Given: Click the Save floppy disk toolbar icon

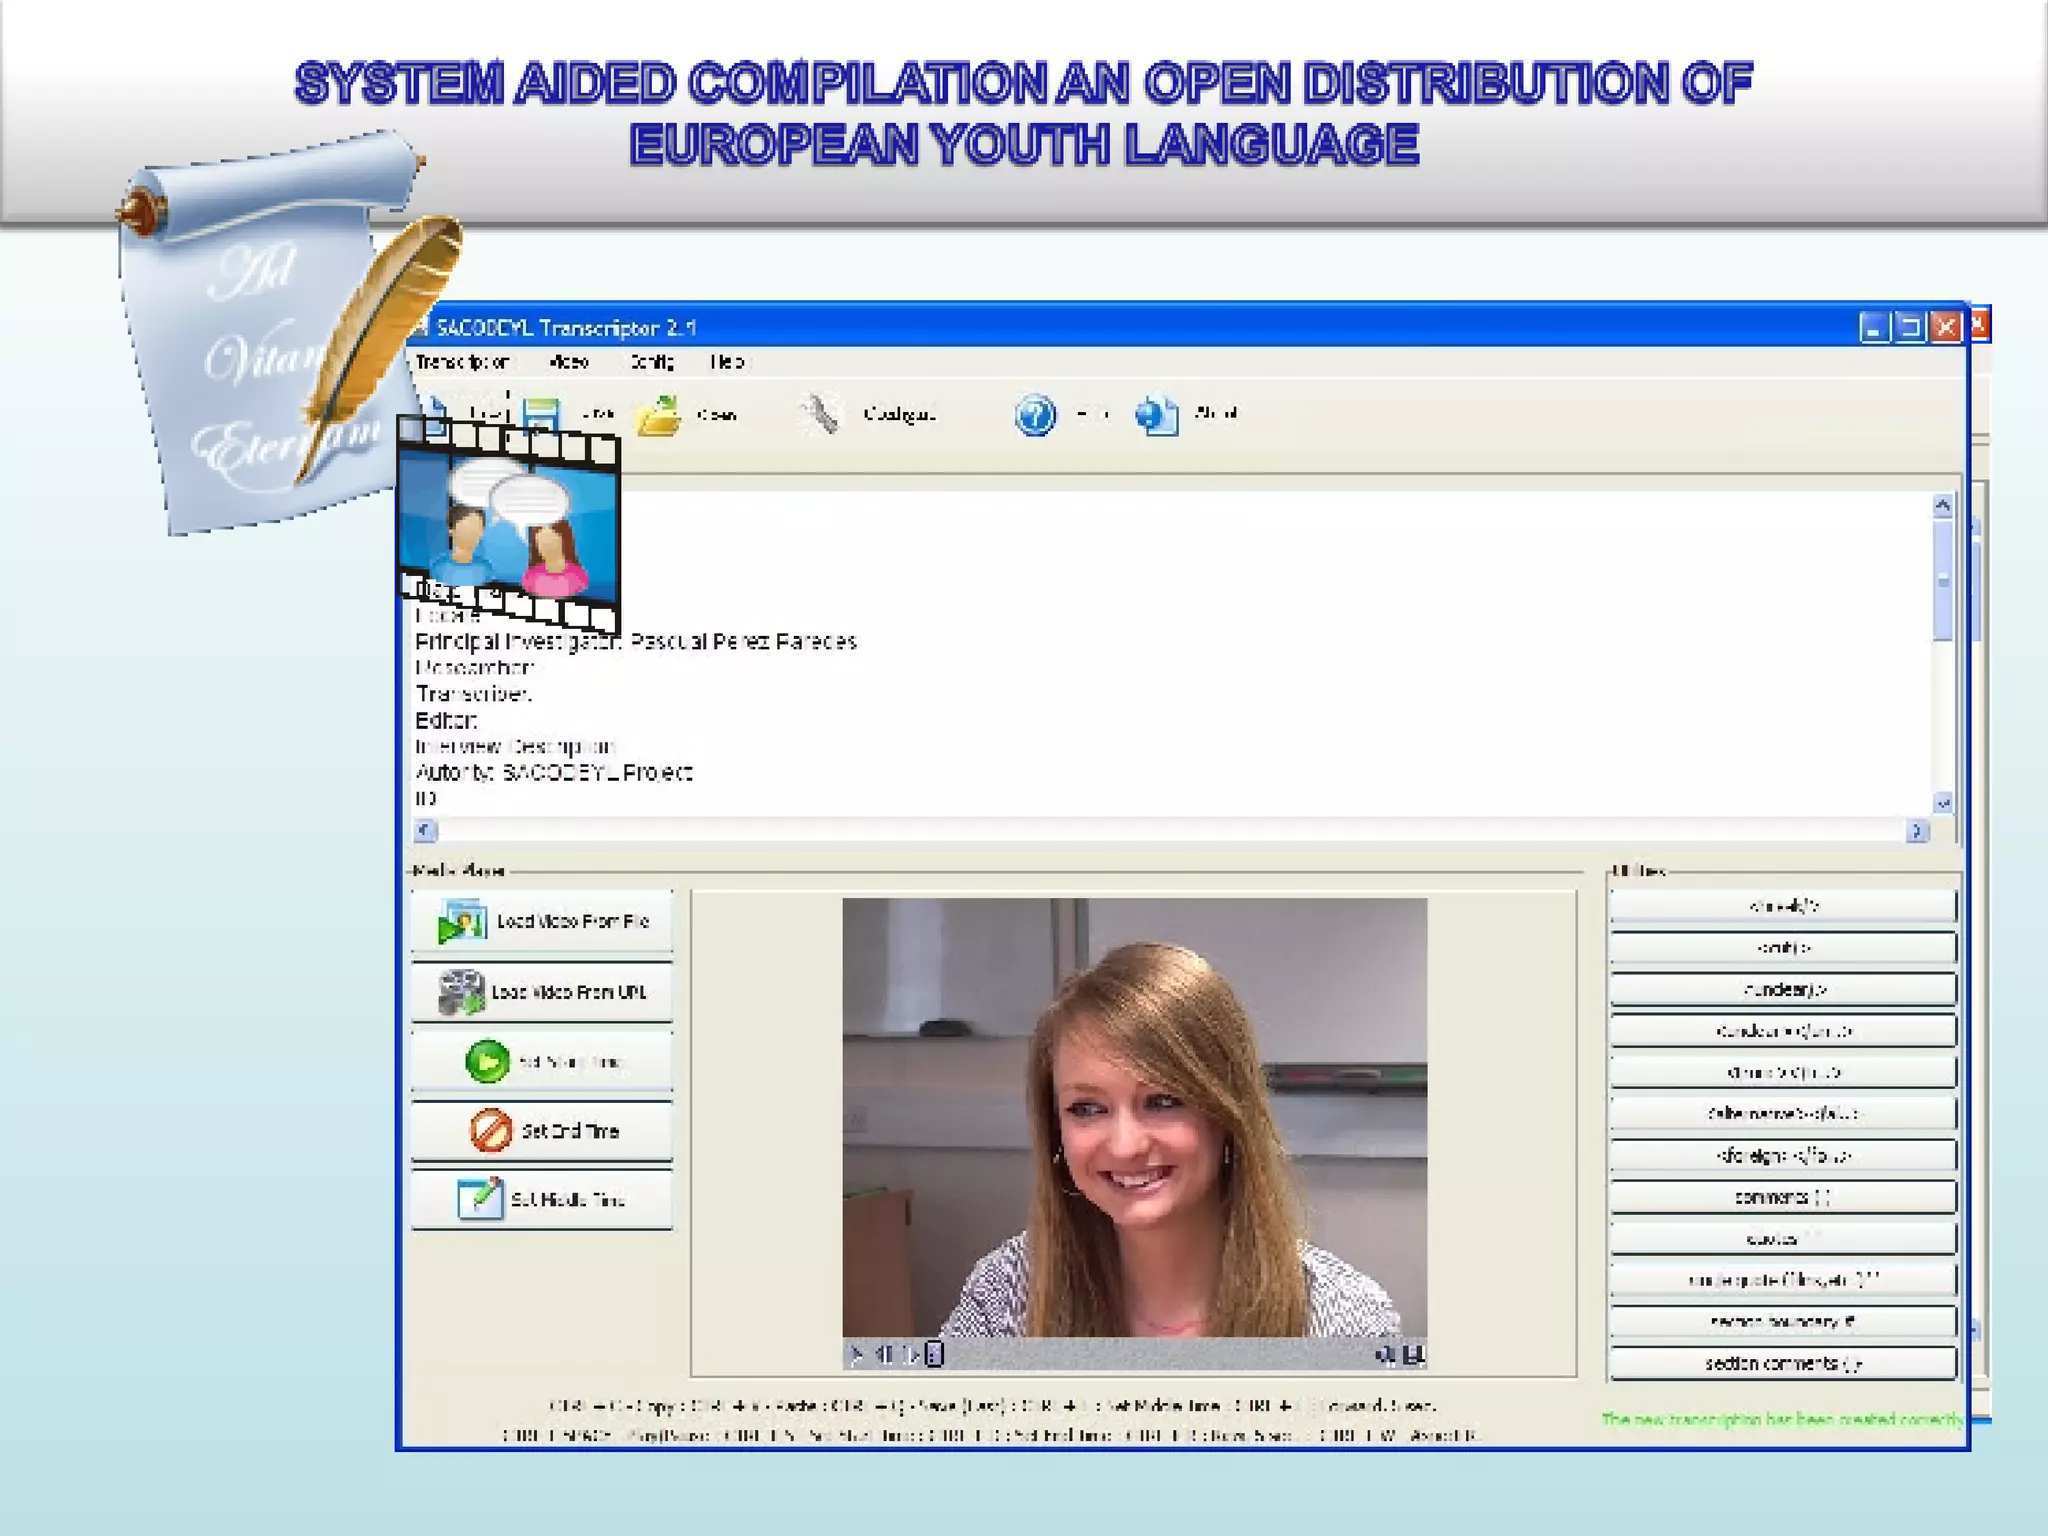Looking at the screenshot, I should 541,412.
